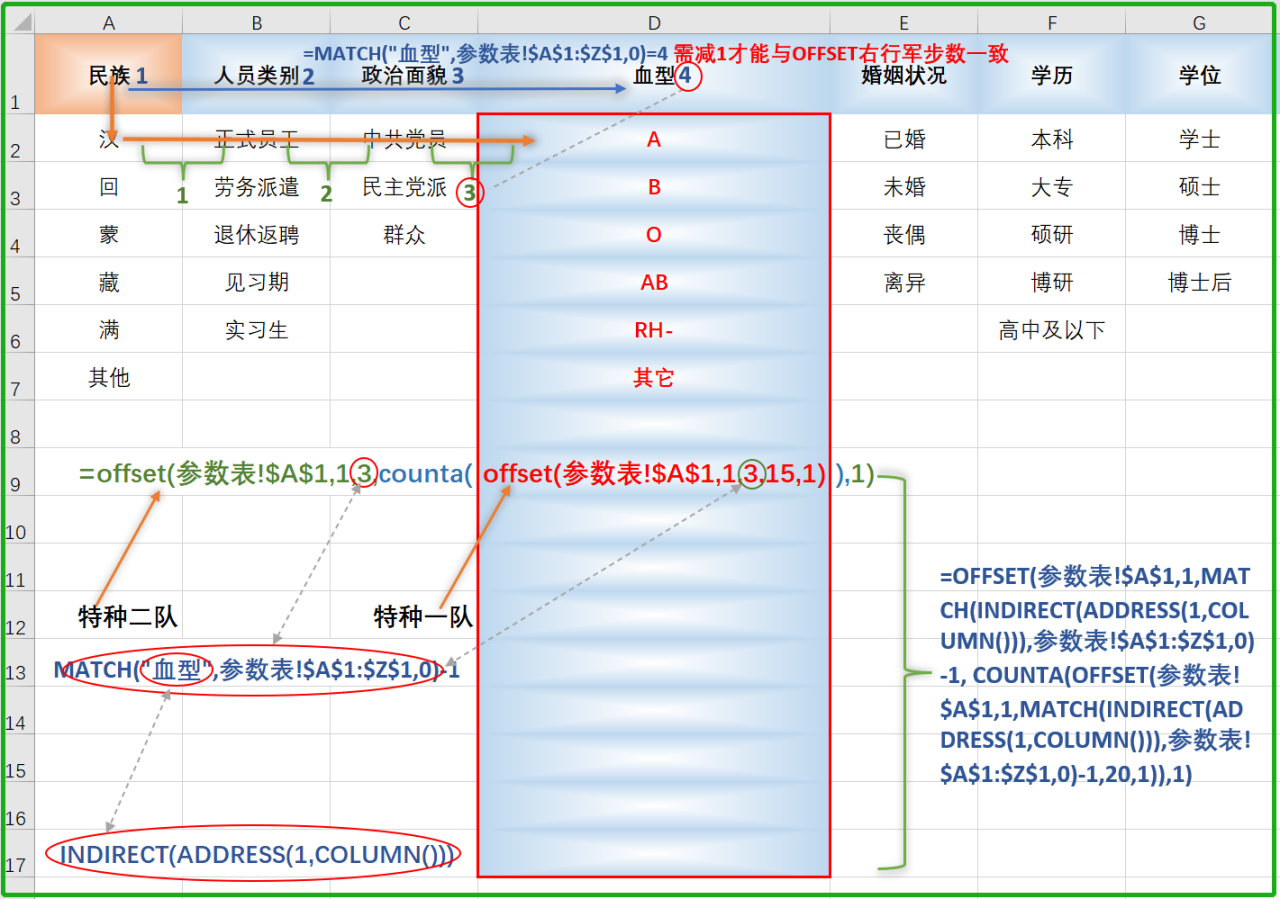The width and height of the screenshot is (1280, 899).
Task: Select the 高中及以下 cell
Action: [x=1052, y=329]
